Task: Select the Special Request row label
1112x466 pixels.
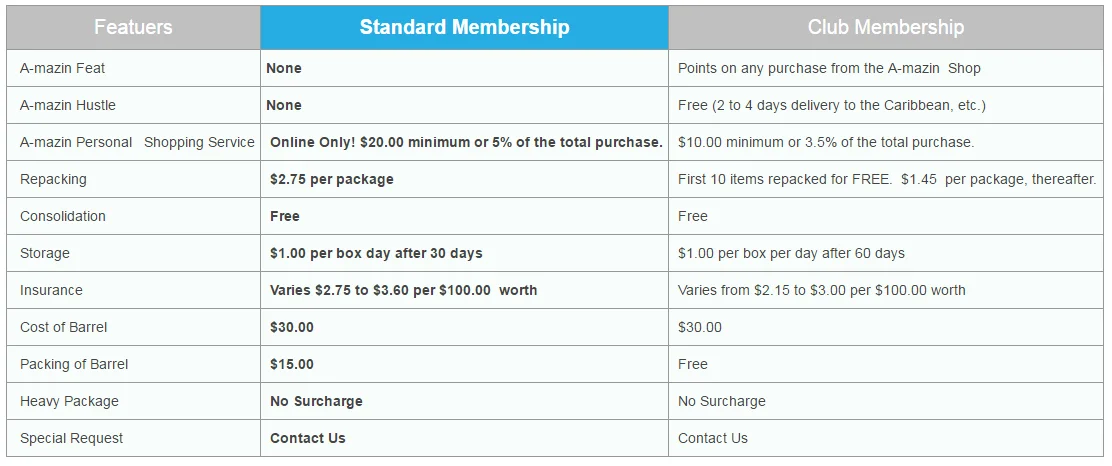Action: coord(71,438)
